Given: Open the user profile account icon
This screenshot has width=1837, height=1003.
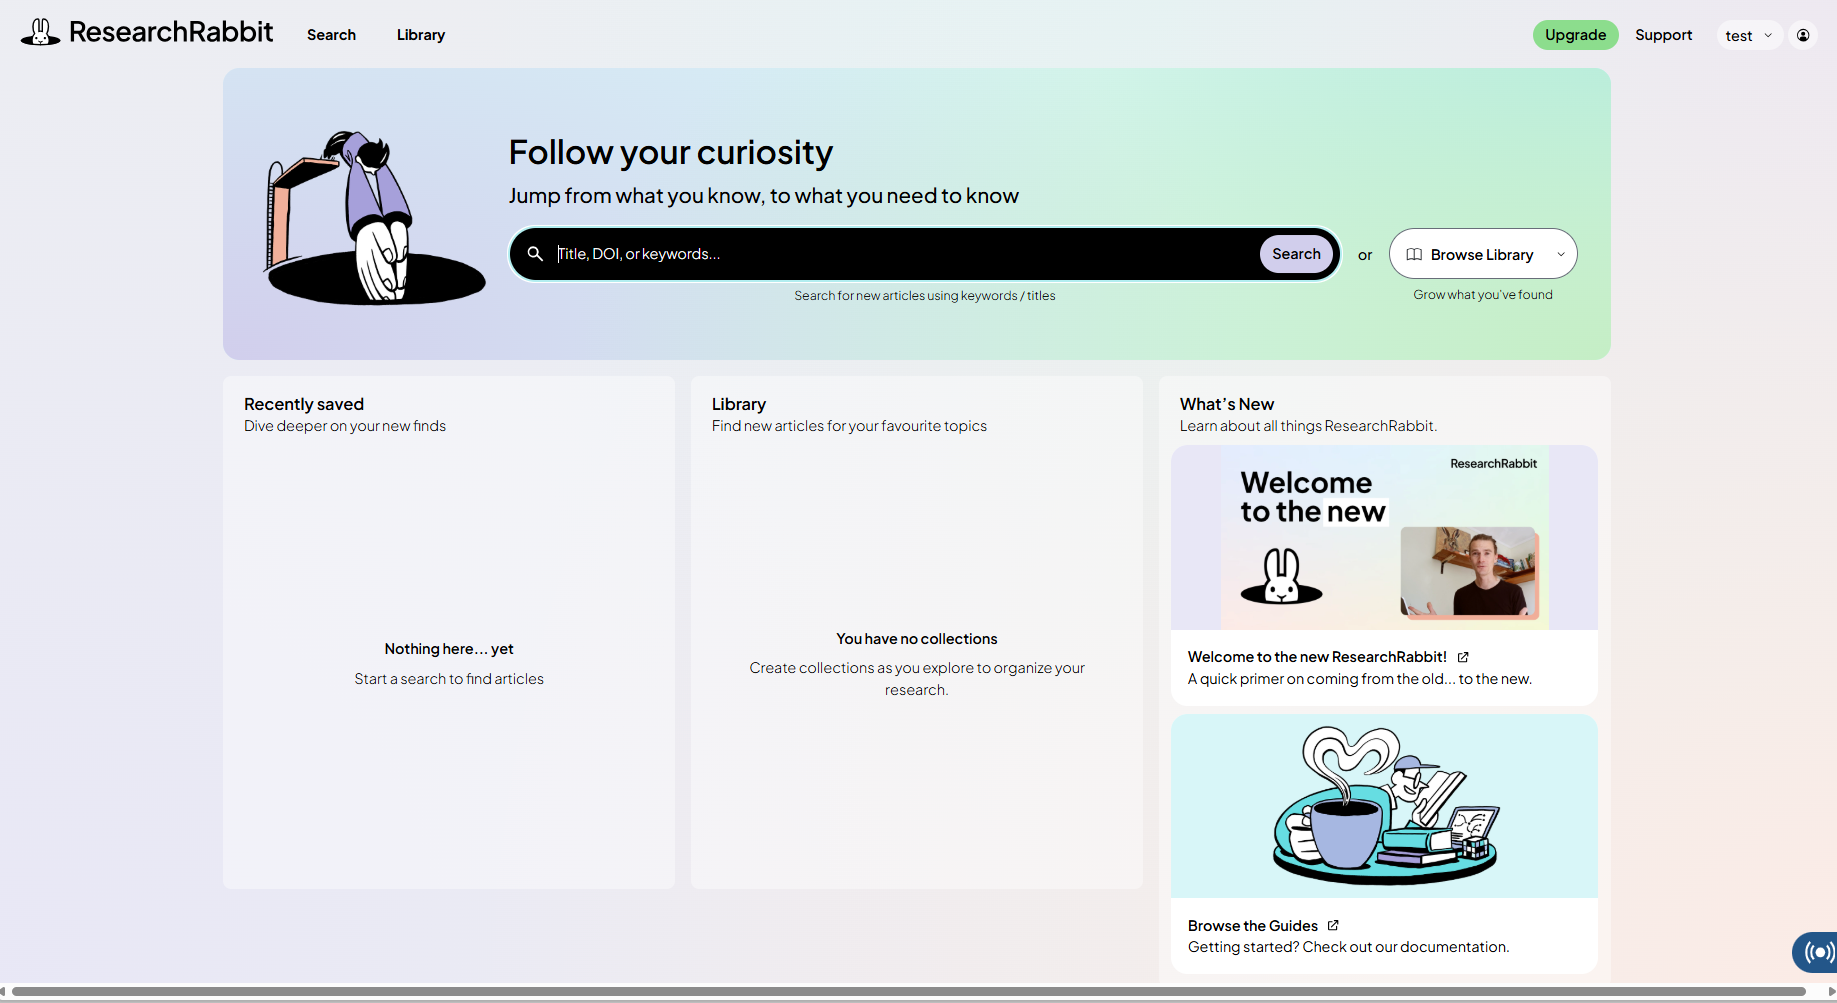Looking at the screenshot, I should tap(1802, 35).
